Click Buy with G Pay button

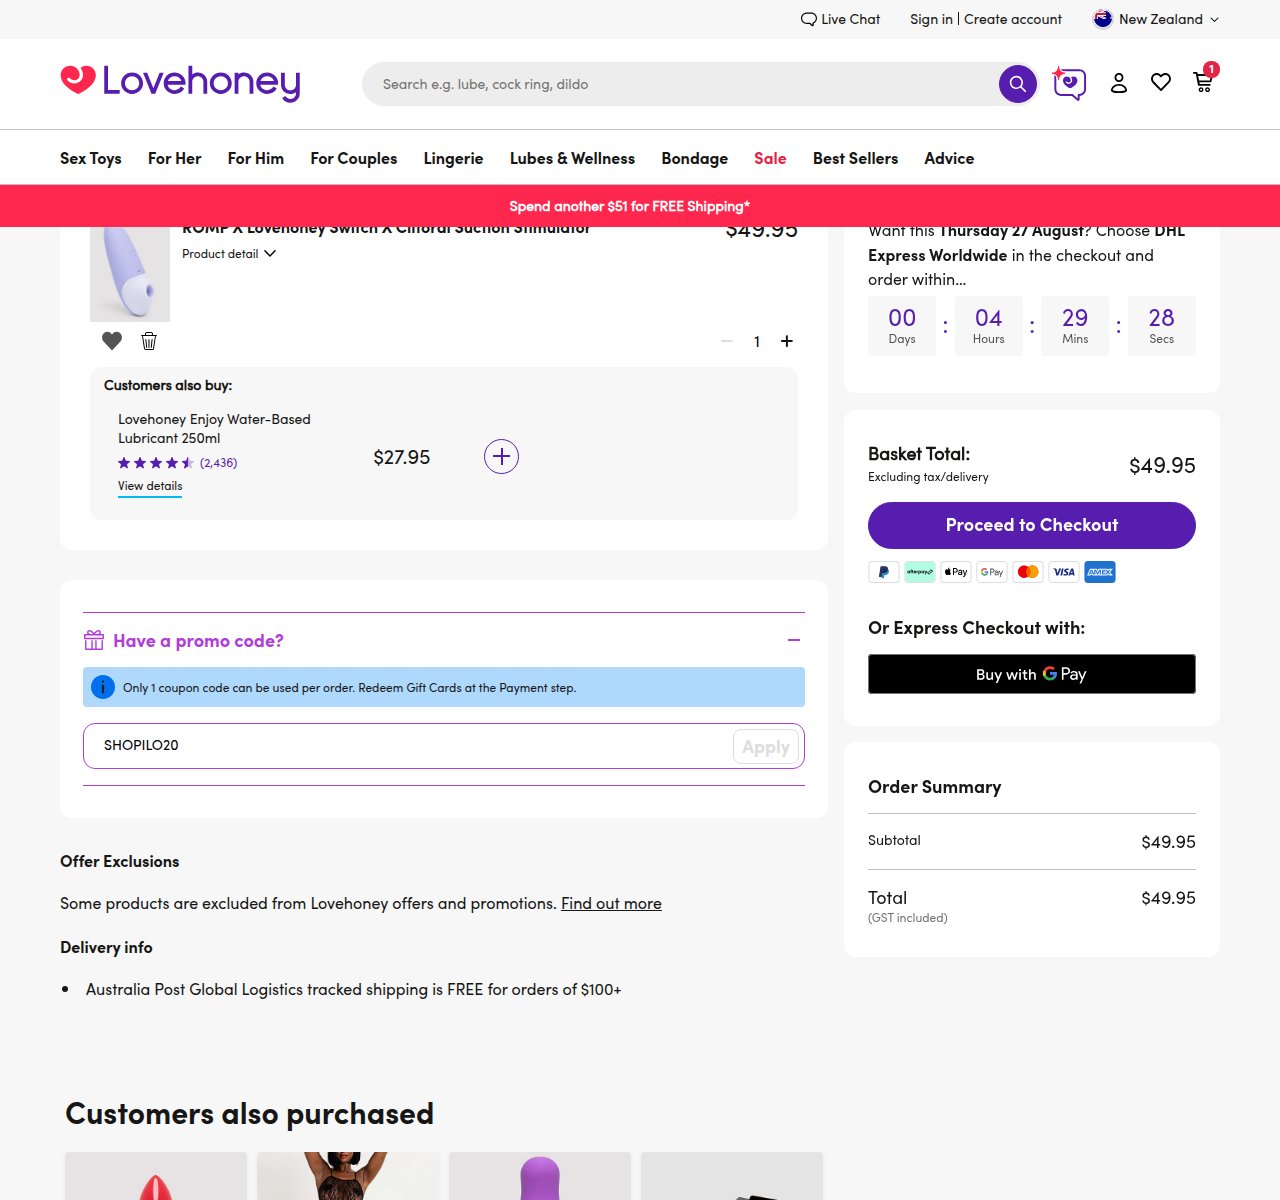pyautogui.click(x=1032, y=674)
